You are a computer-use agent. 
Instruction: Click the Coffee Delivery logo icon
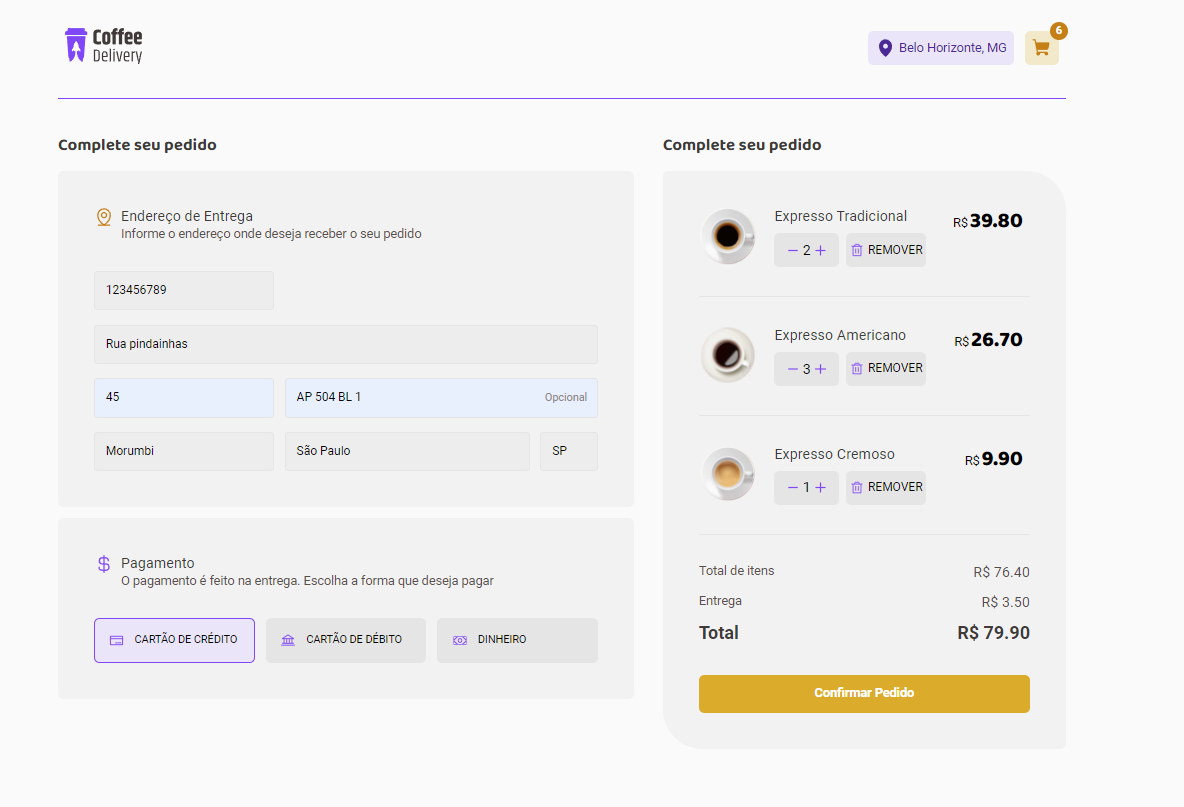click(x=78, y=45)
